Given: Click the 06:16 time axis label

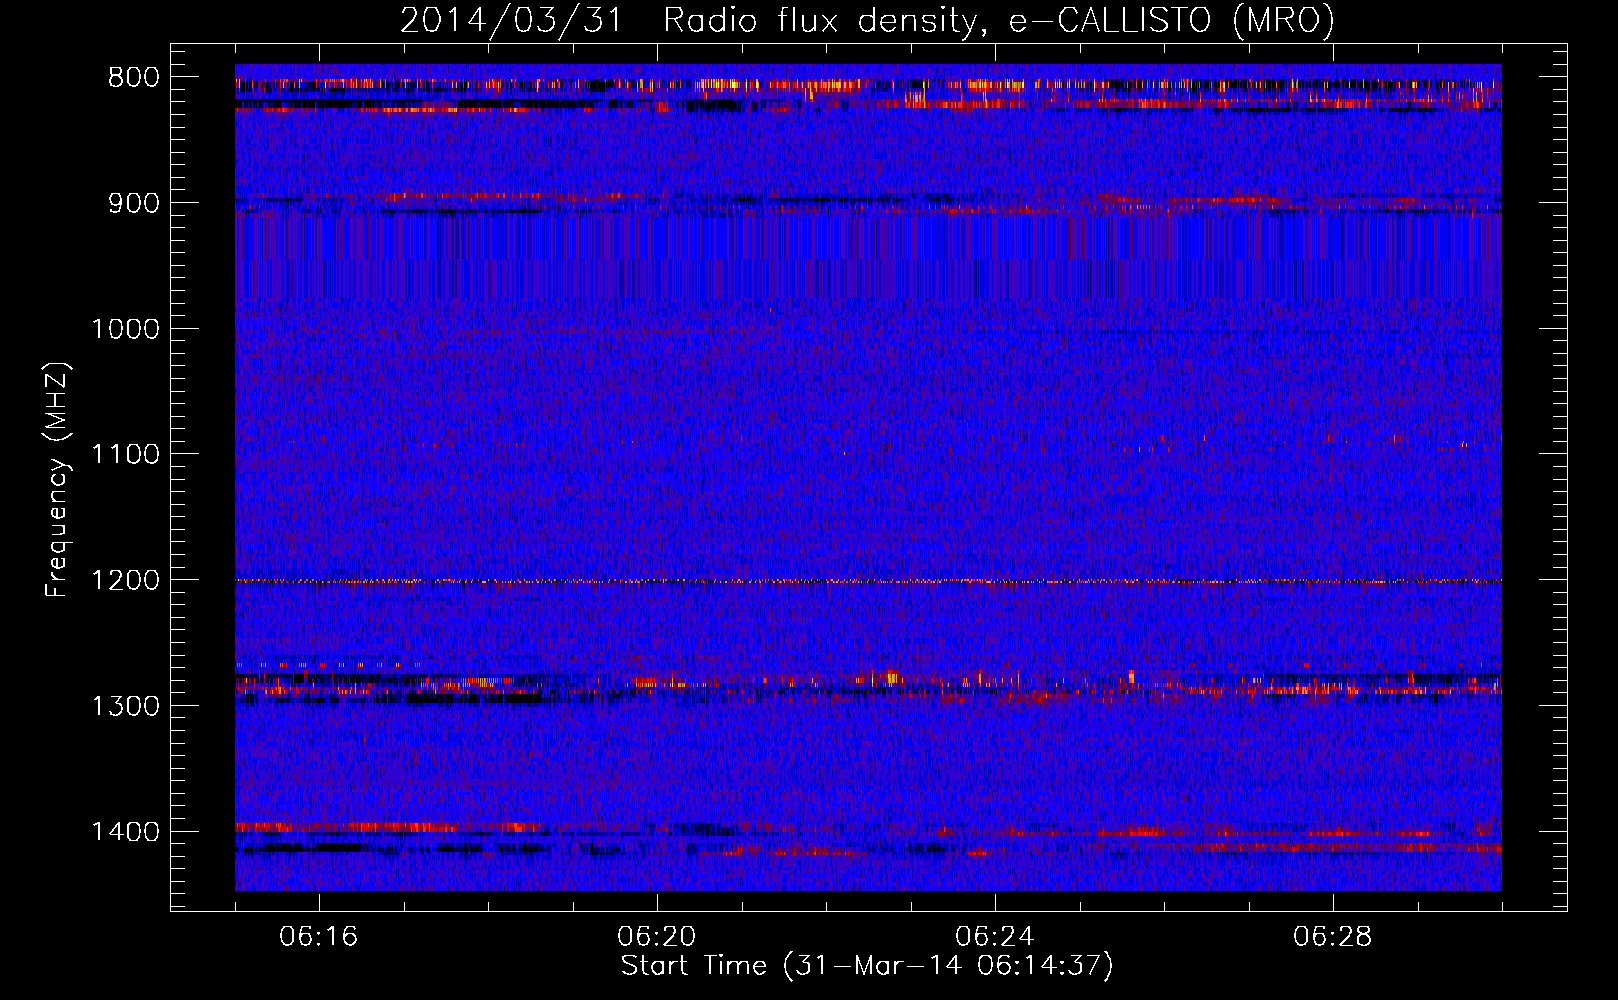Looking at the screenshot, I should point(319,937).
